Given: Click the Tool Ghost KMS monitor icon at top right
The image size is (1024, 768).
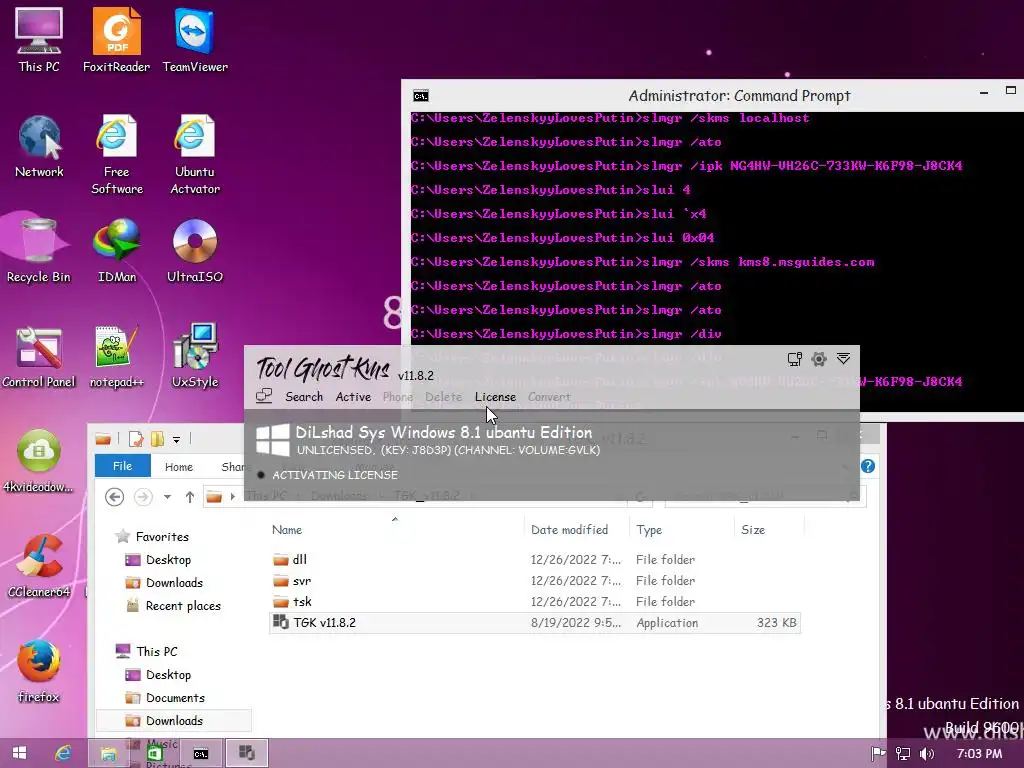Looking at the screenshot, I should [x=794, y=359].
